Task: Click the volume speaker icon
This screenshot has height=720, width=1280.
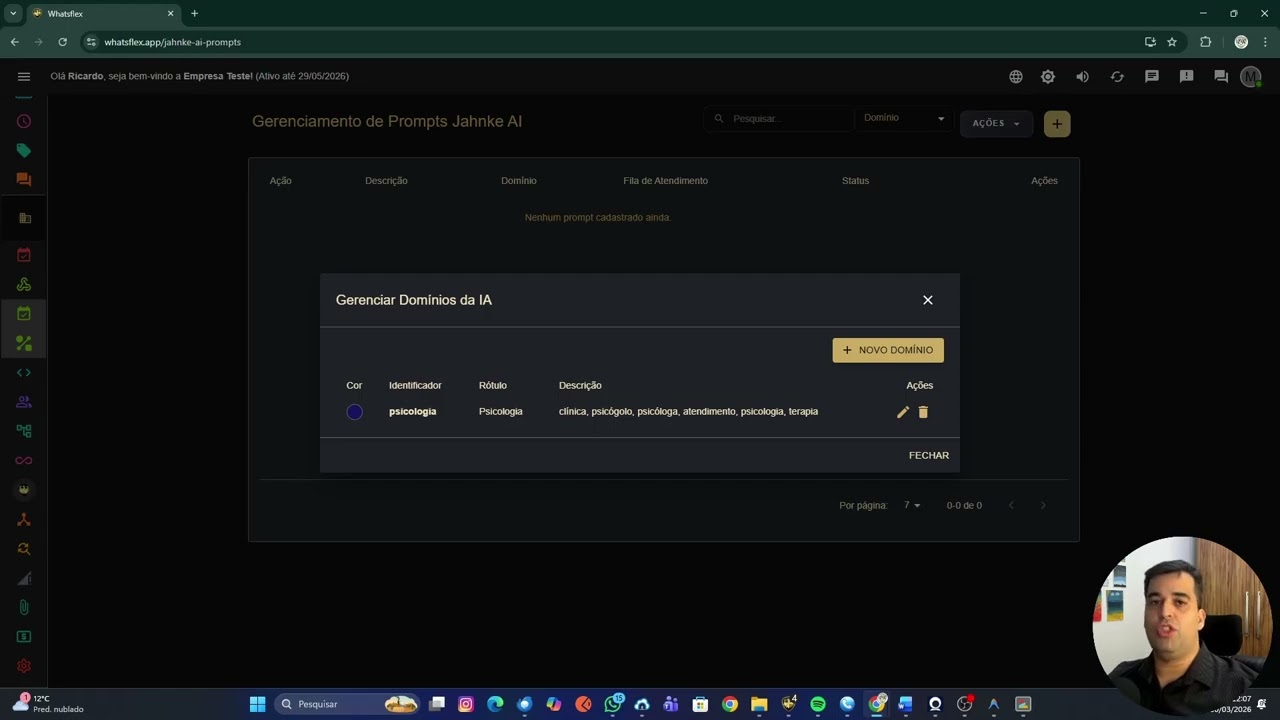Action: click(x=1082, y=76)
